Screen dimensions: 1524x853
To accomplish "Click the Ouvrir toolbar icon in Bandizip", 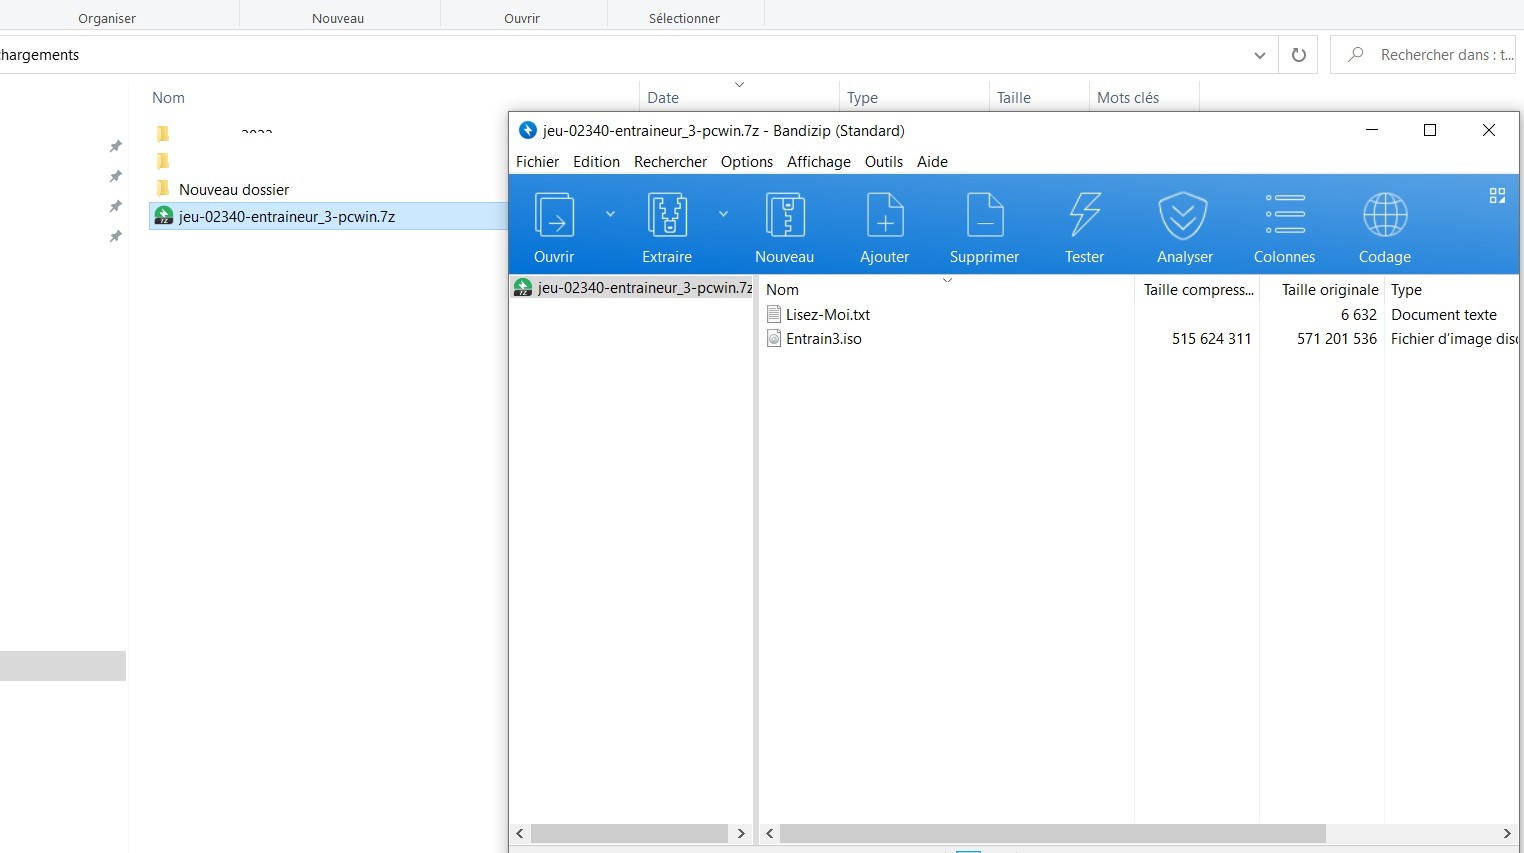I will (554, 215).
